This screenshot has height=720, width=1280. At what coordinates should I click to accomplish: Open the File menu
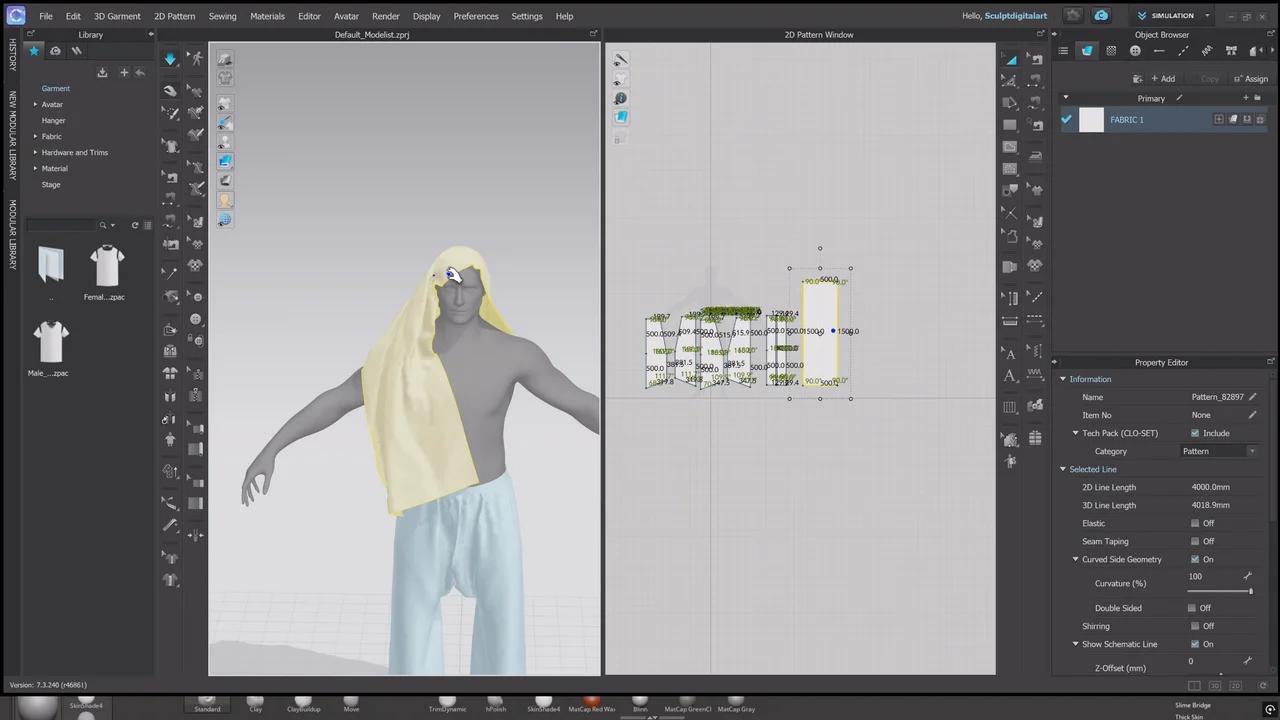pos(46,16)
